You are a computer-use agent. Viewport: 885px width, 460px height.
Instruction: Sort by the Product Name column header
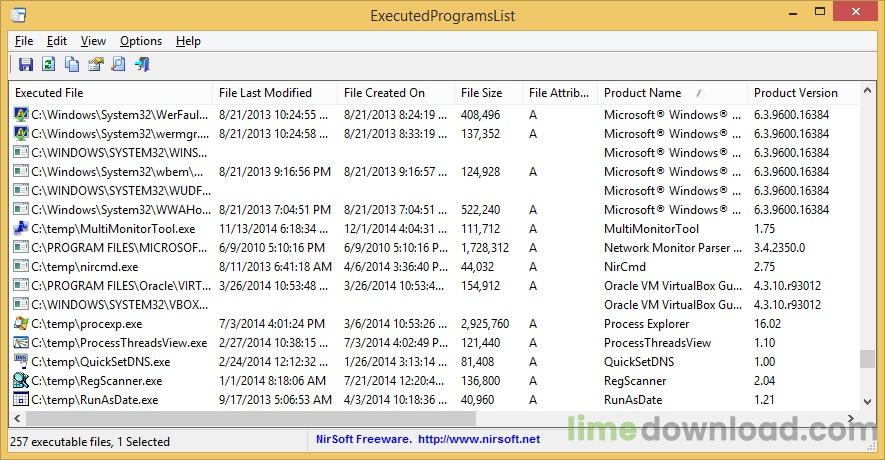coord(672,93)
